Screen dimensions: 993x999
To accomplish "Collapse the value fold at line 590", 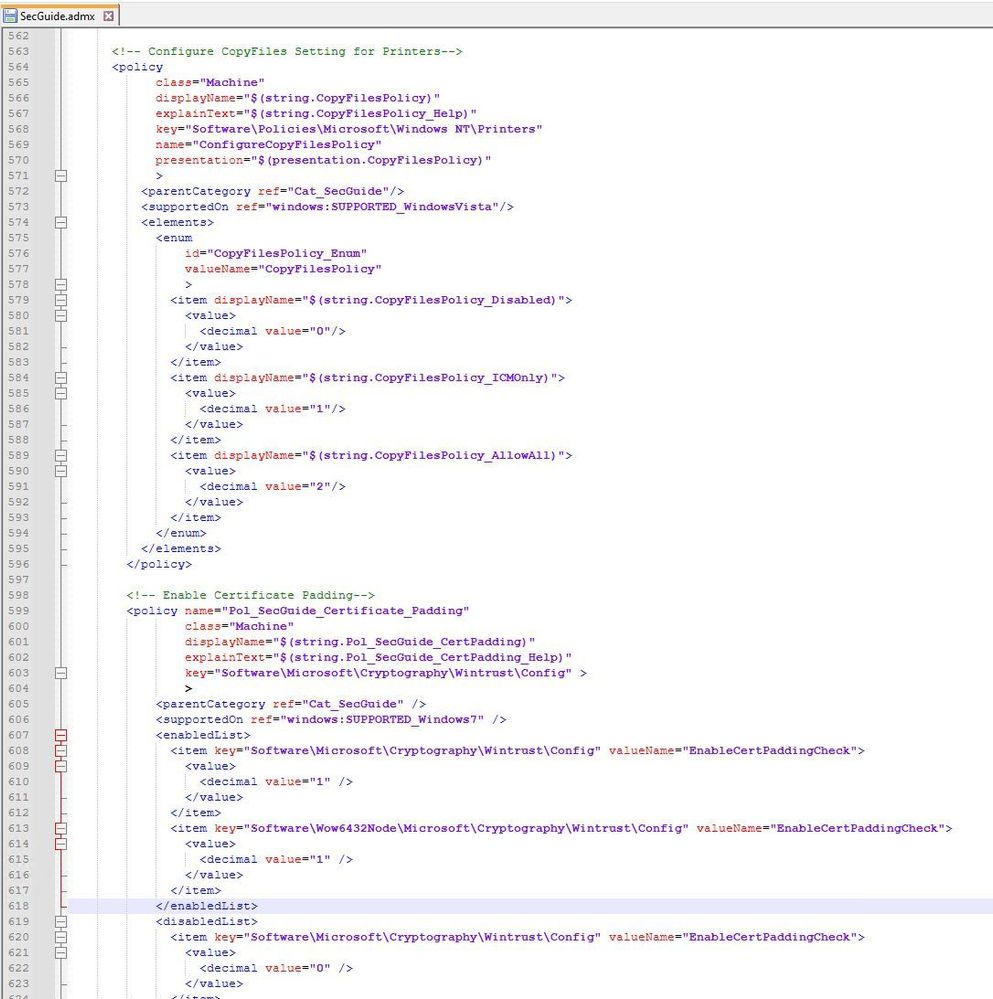I will [61, 471].
